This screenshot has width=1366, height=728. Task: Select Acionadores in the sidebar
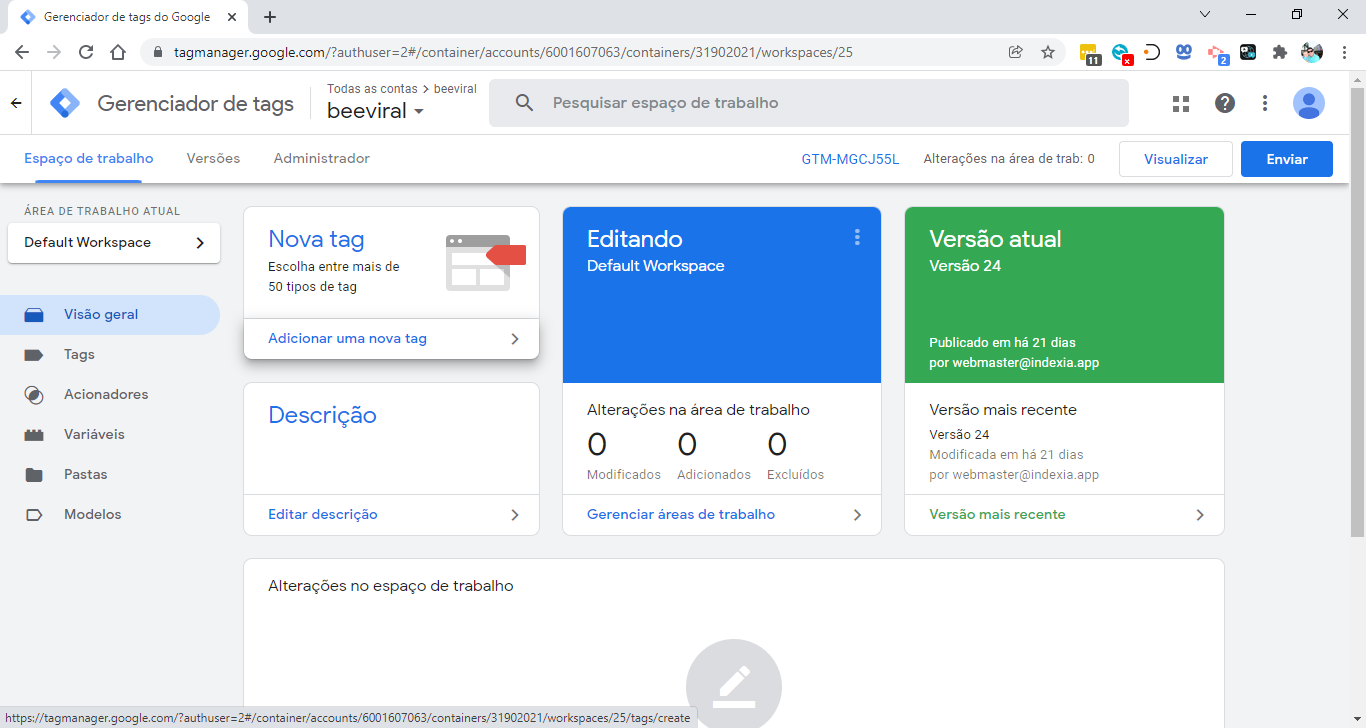pos(110,395)
